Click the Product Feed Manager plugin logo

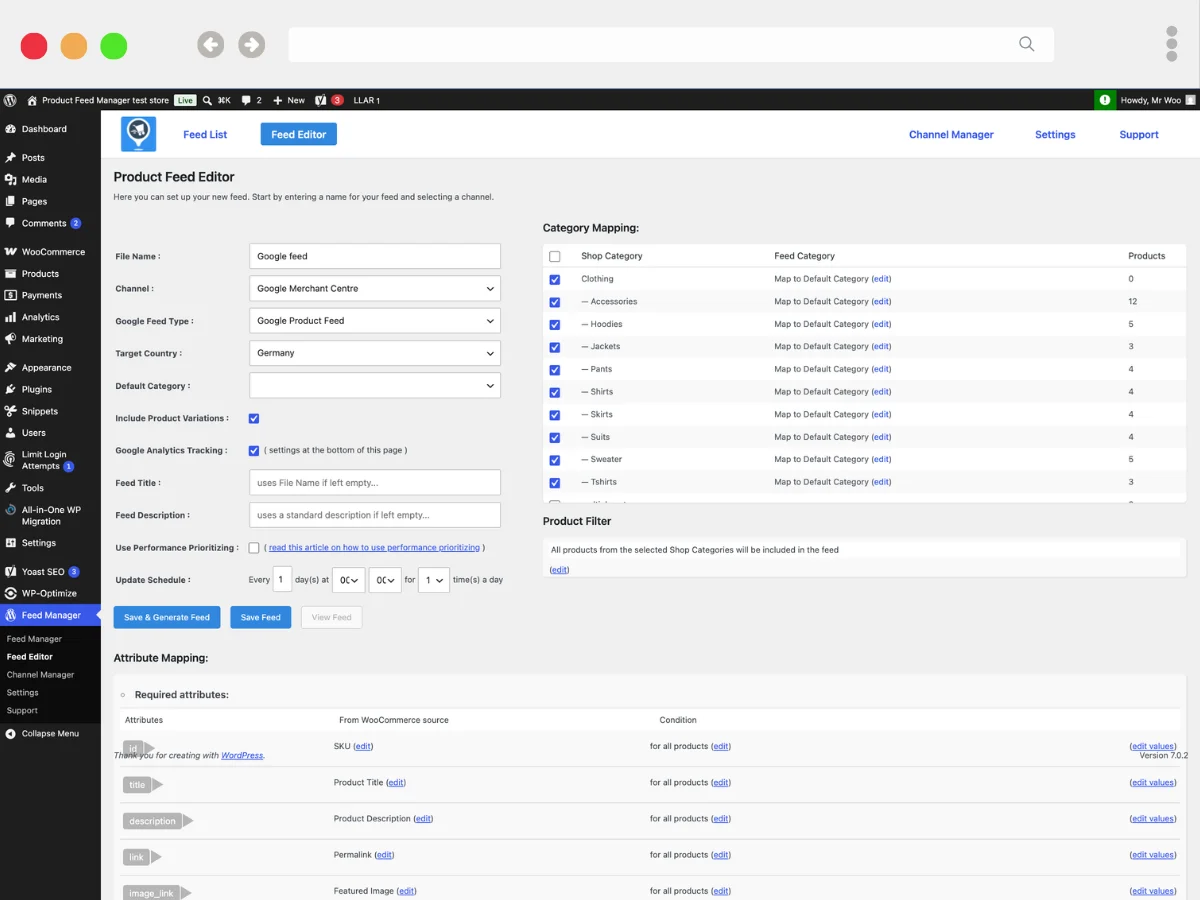(138, 134)
